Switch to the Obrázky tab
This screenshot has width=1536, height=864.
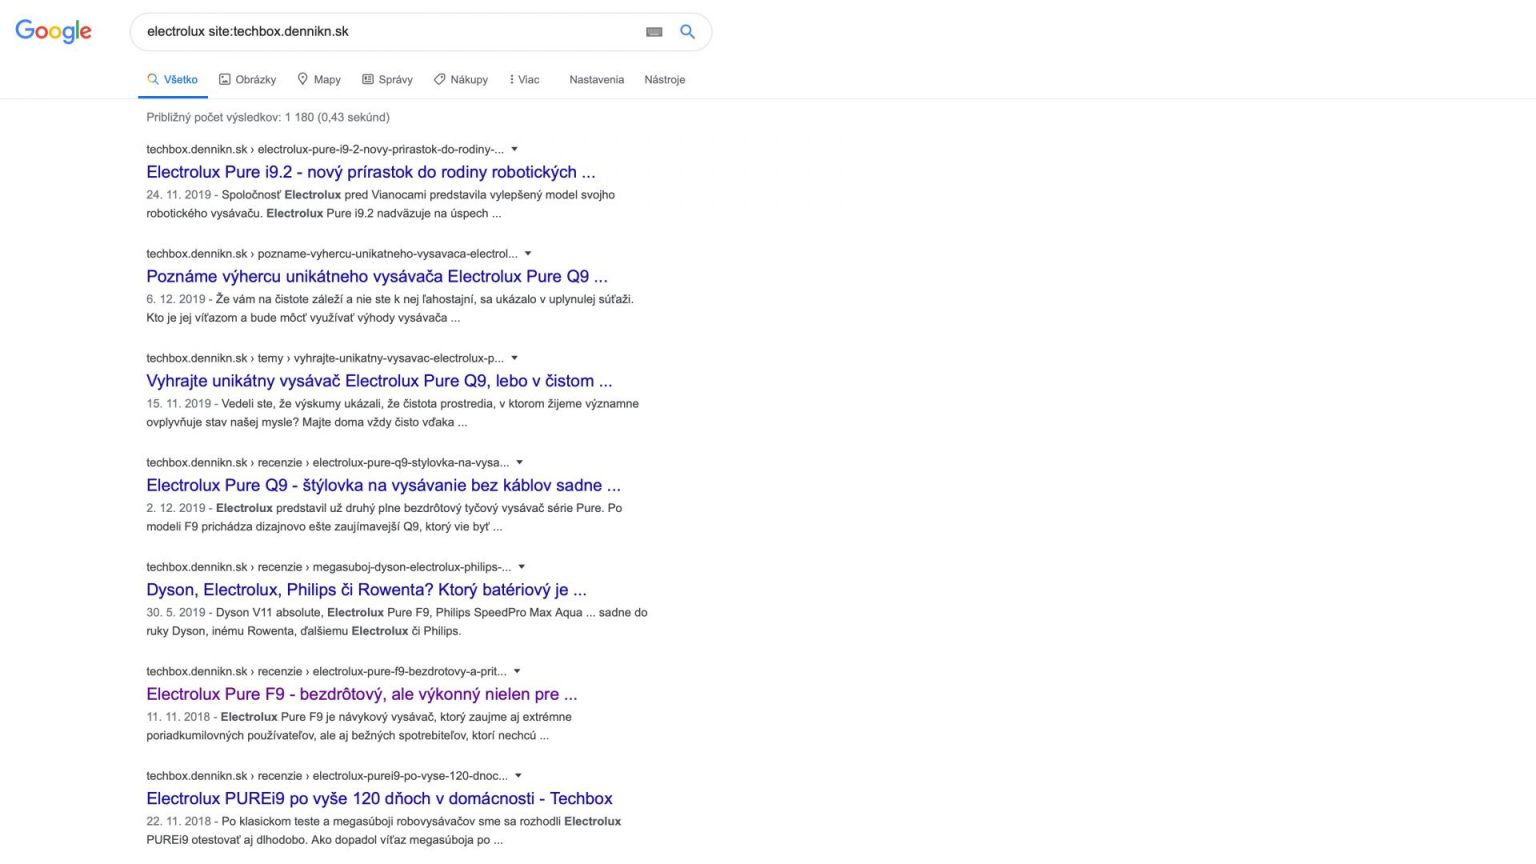247,79
